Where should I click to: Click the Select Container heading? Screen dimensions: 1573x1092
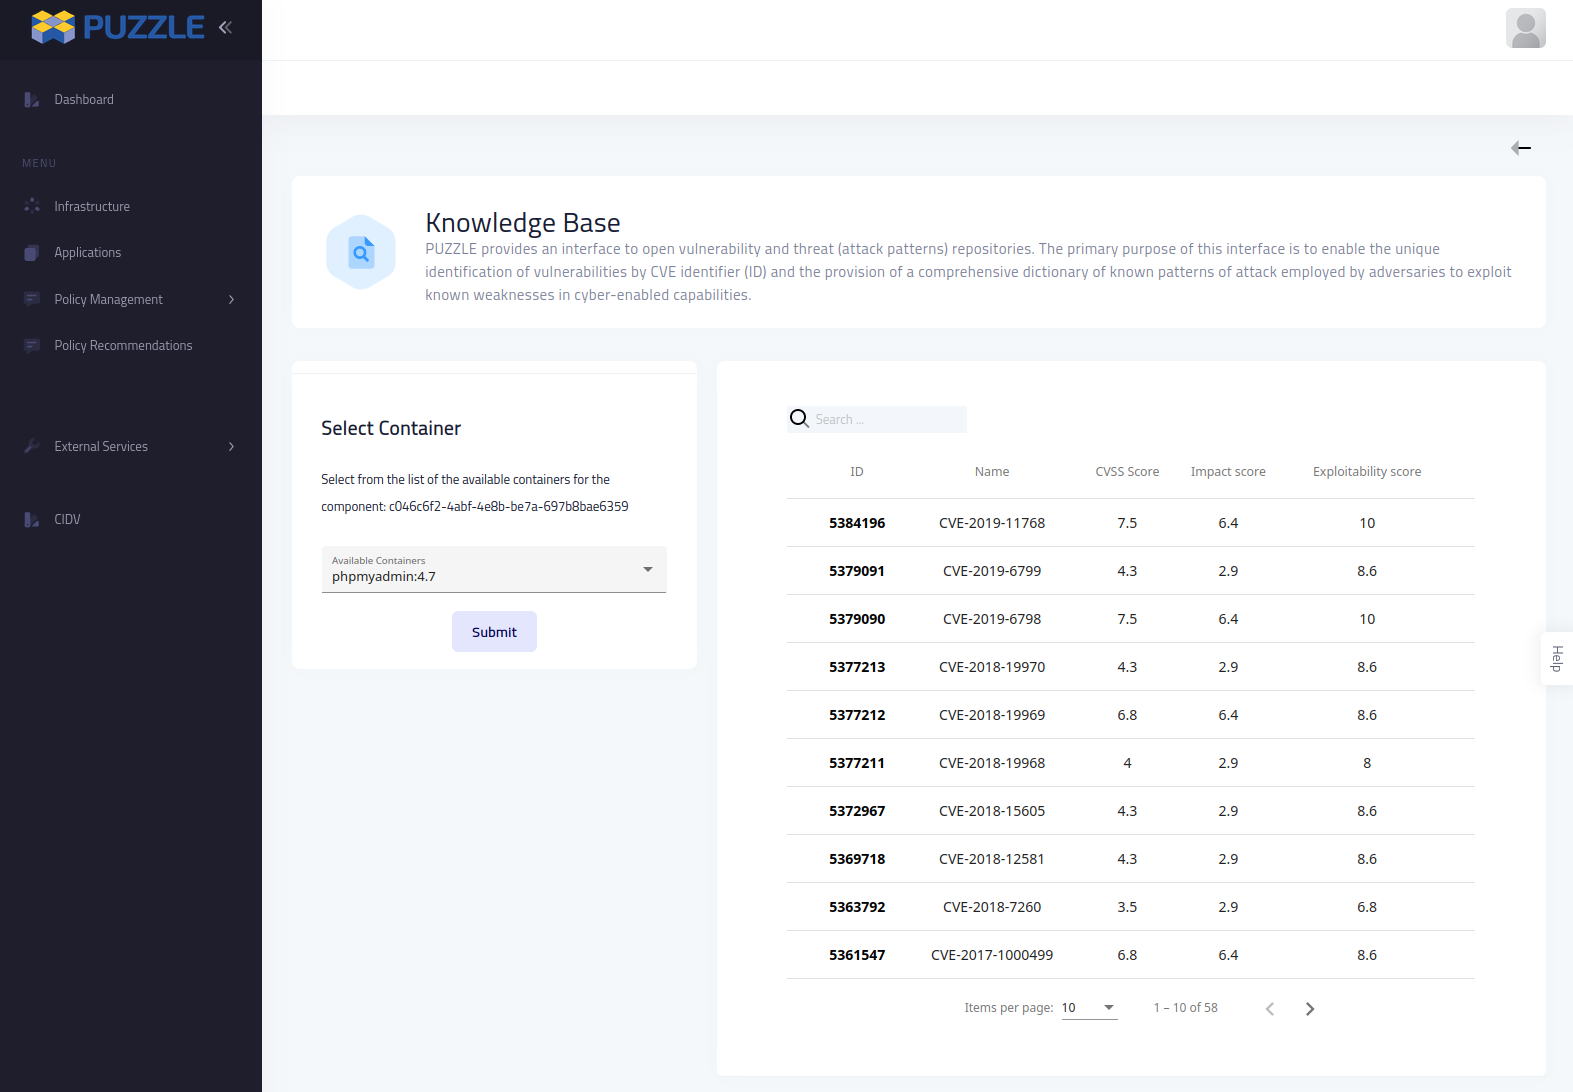tap(391, 428)
